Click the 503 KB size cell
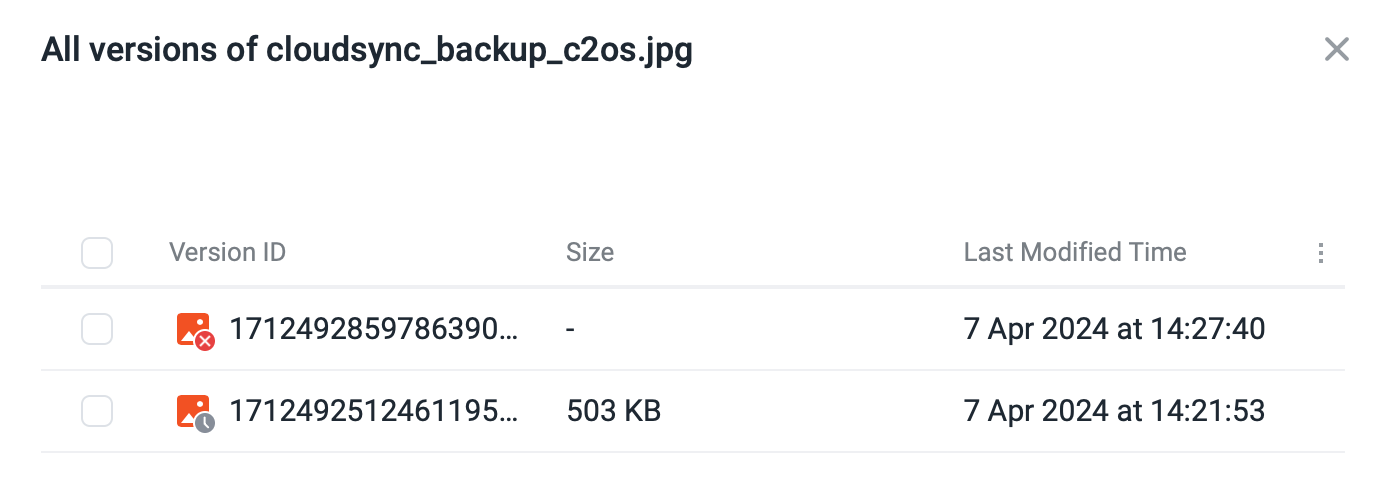 pos(613,411)
